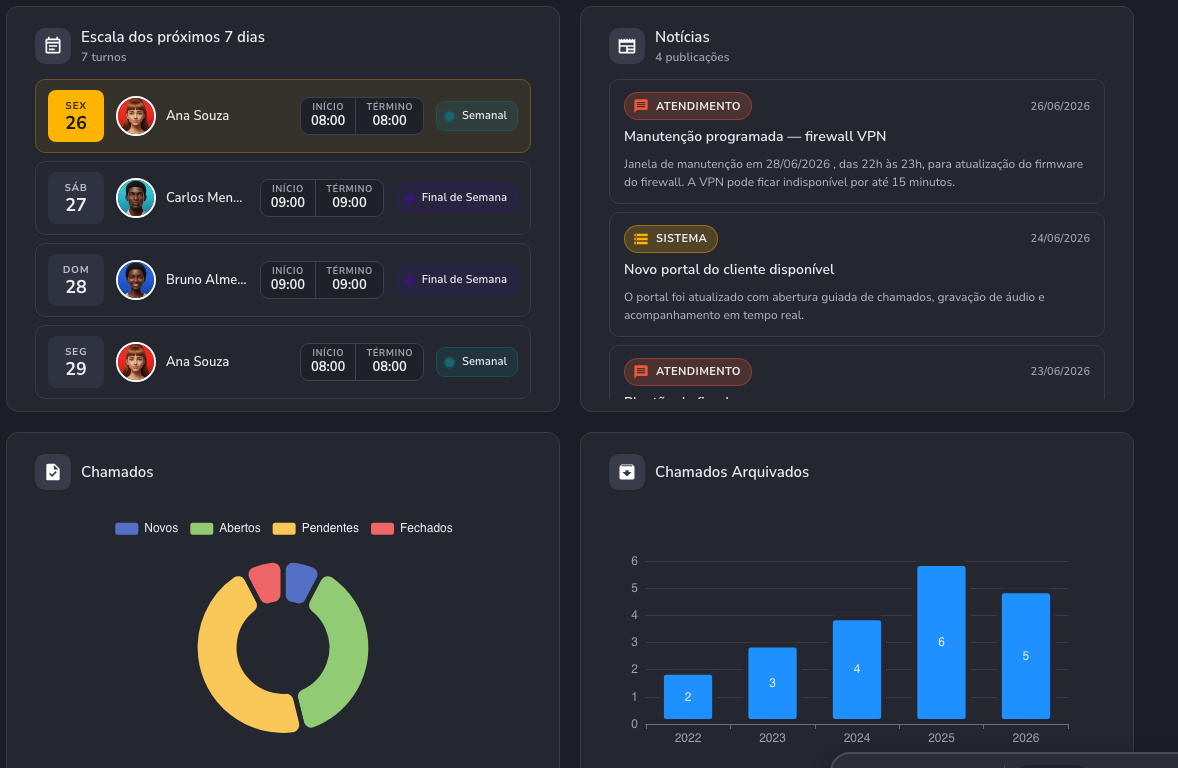The width and height of the screenshot is (1178, 768).
Task: Click the yellow Pendentes legend color box
Action: (x=284, y=528)
